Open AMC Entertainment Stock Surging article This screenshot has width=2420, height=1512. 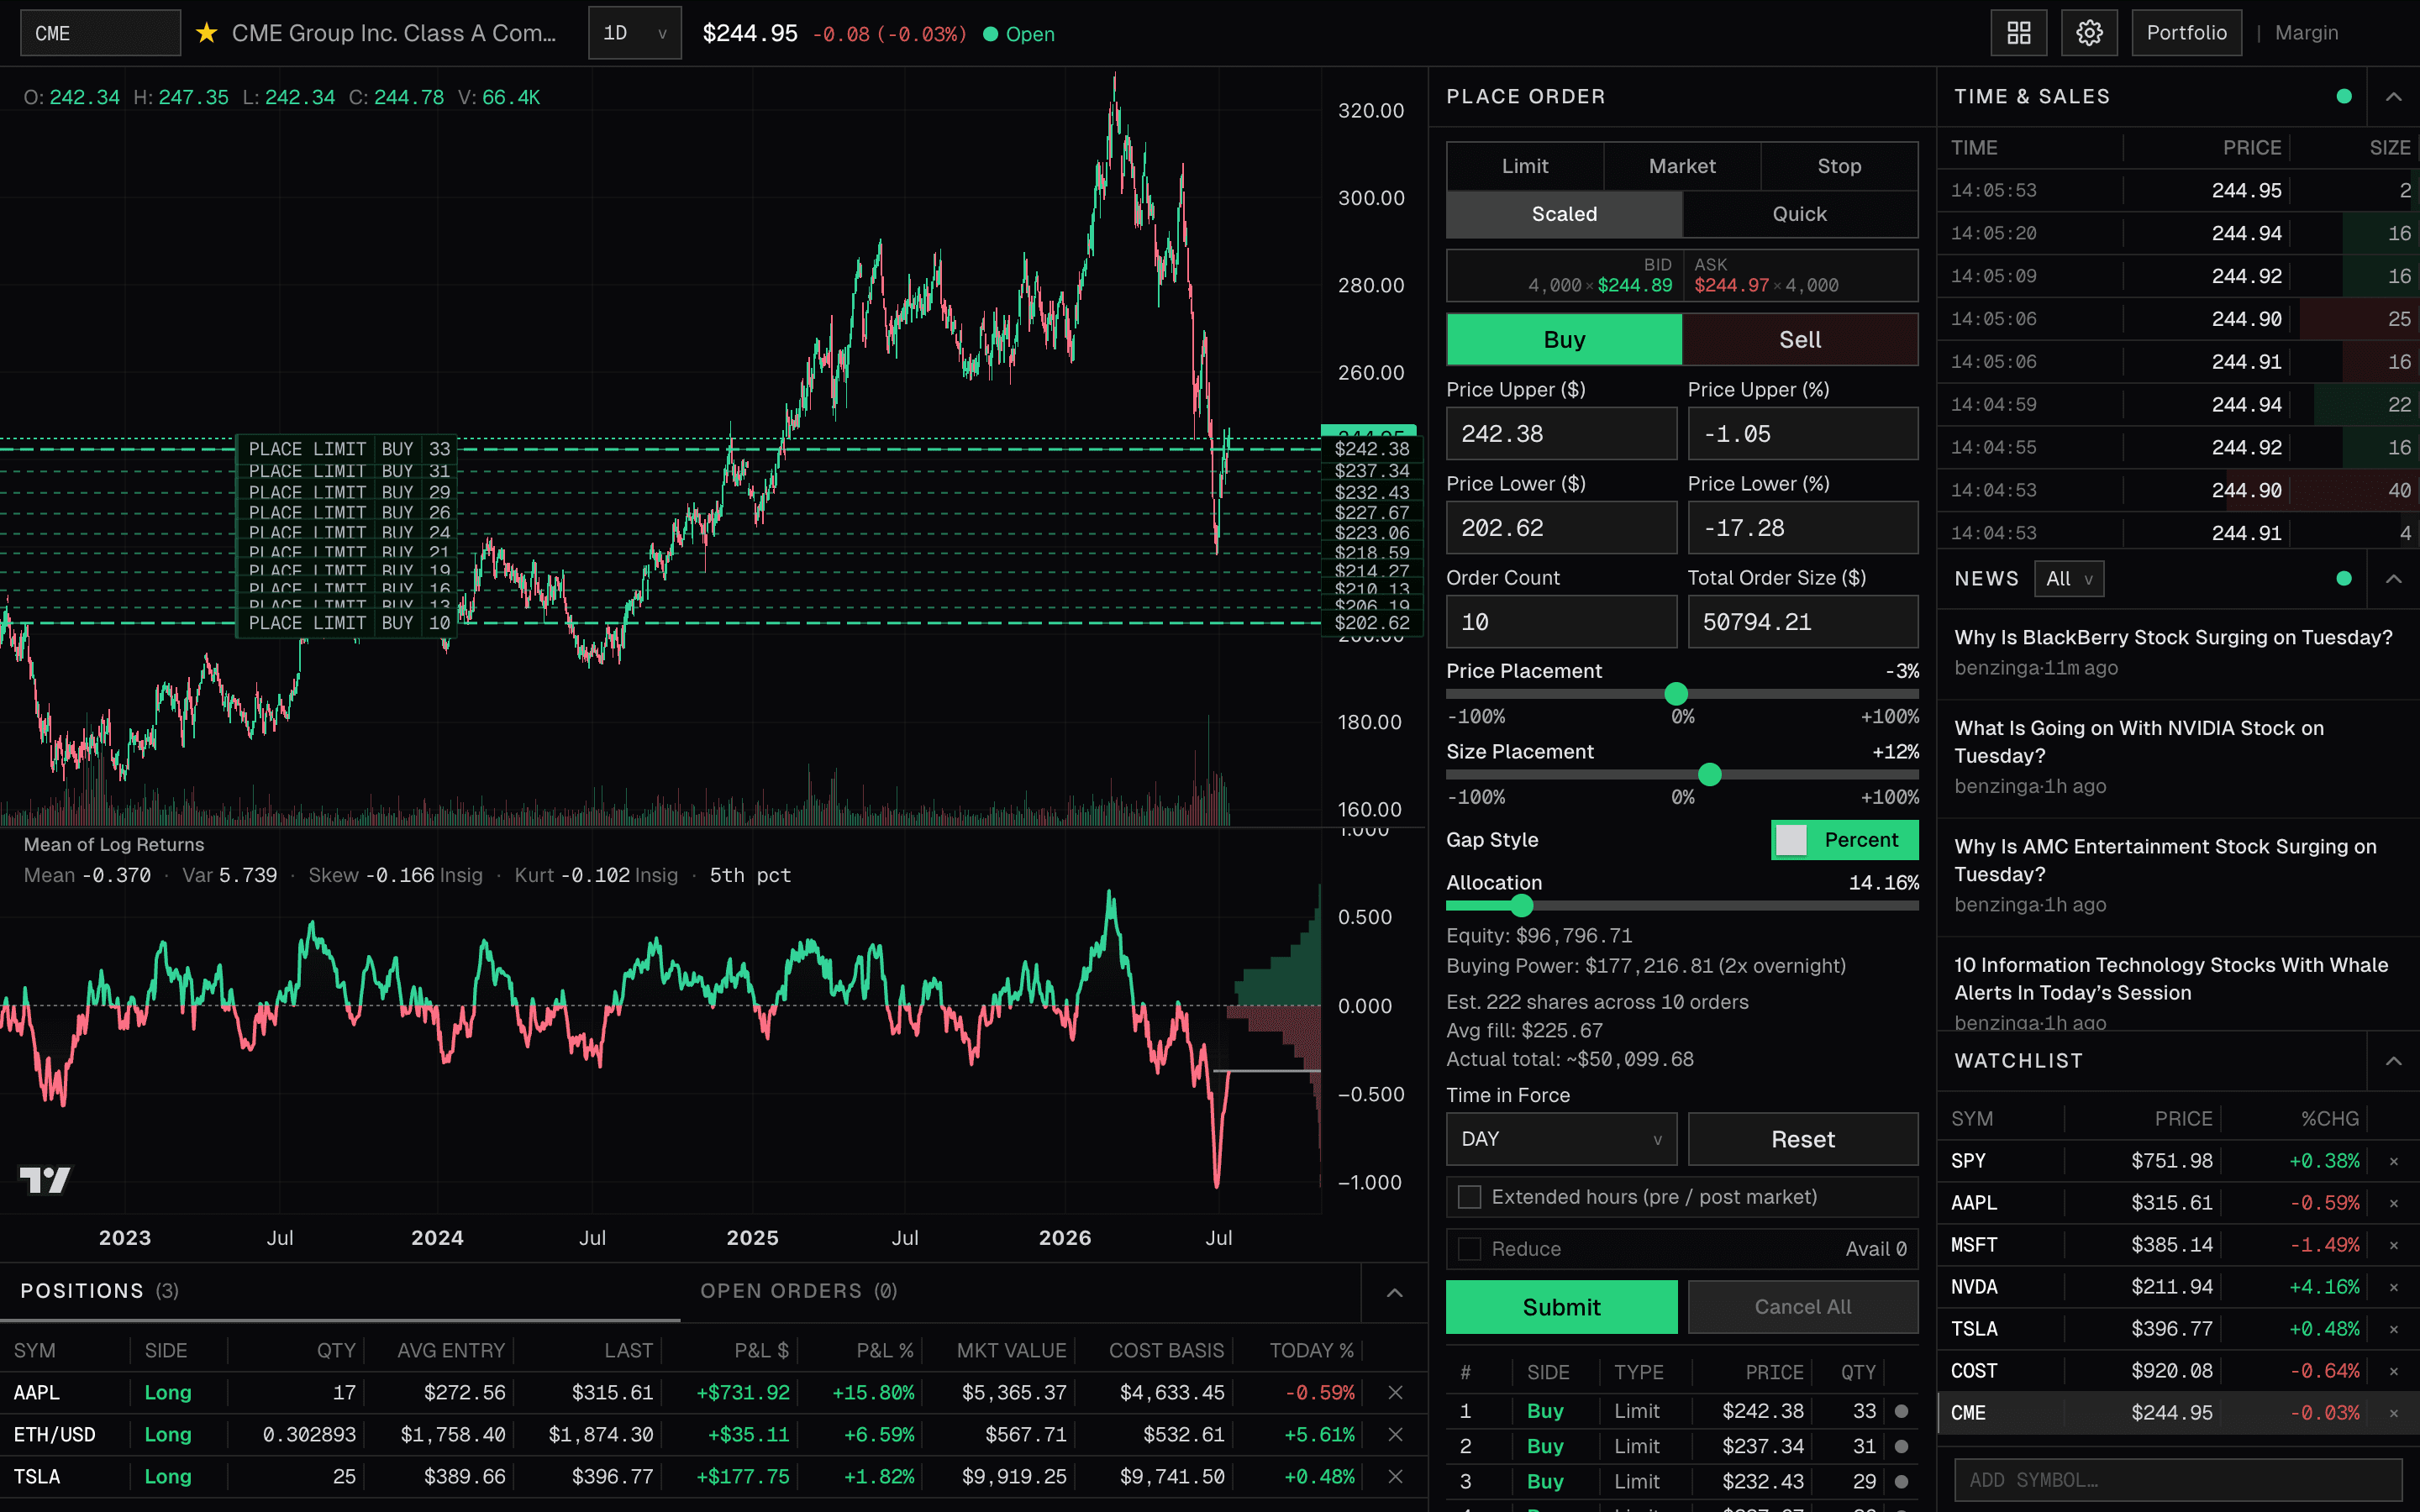(2165, 860)
